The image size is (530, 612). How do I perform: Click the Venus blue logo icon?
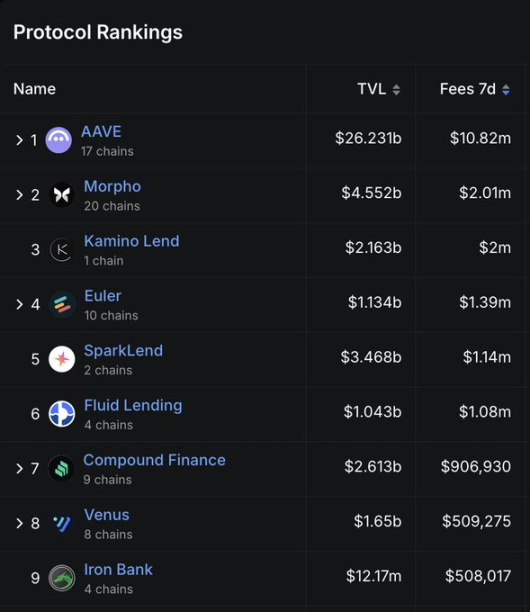[x=62, y=523]
